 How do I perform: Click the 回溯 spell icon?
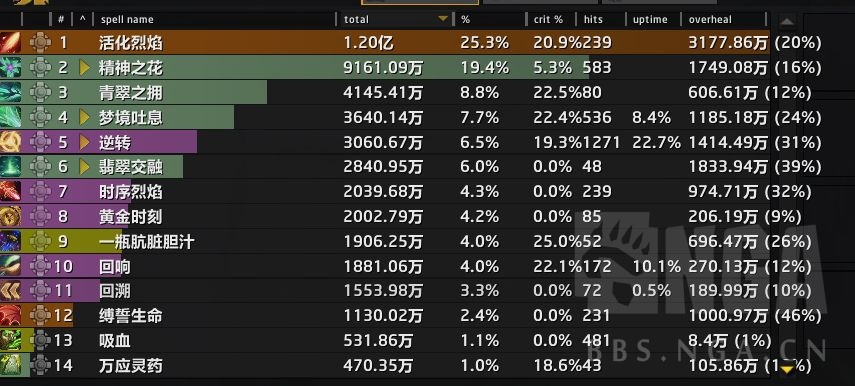[x=10, y=291]
